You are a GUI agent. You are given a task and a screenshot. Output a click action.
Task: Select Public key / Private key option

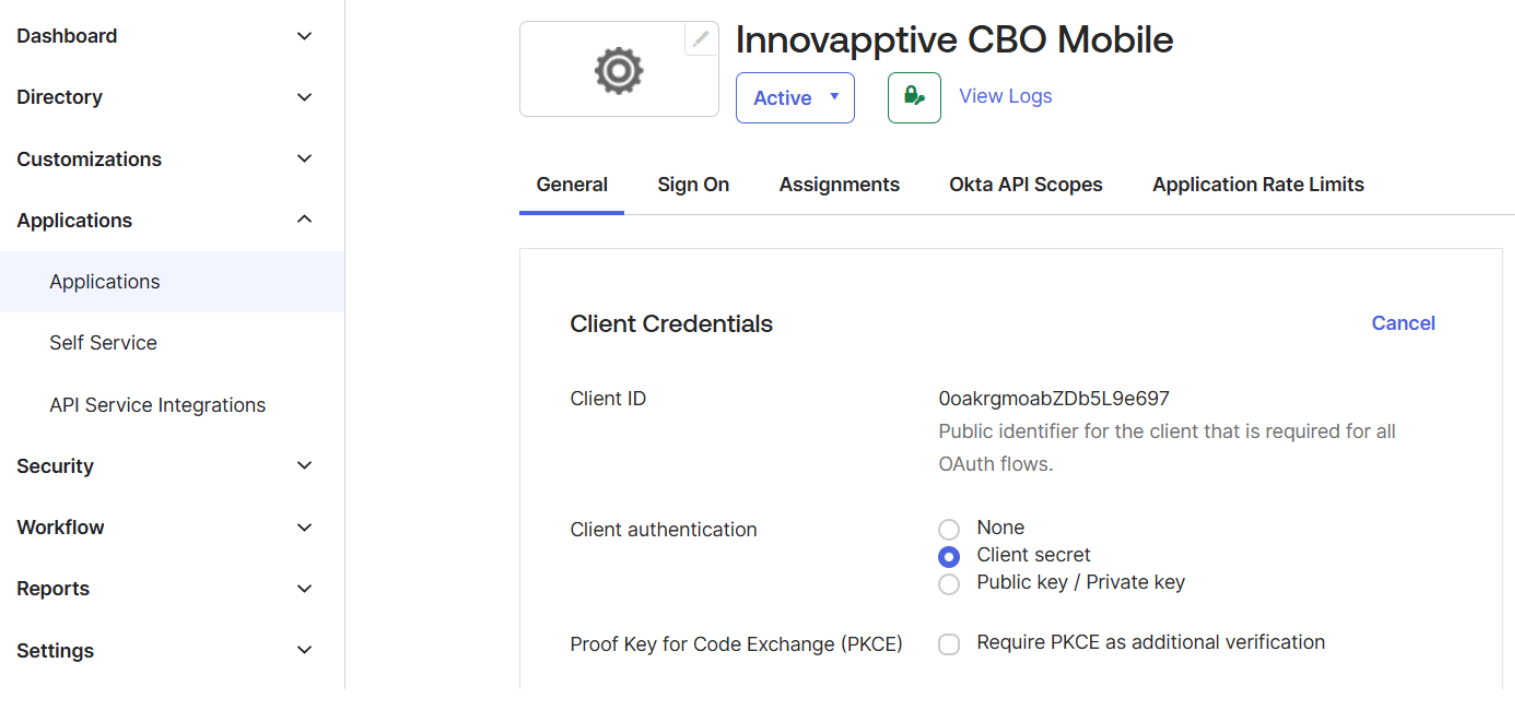[949, 583]
